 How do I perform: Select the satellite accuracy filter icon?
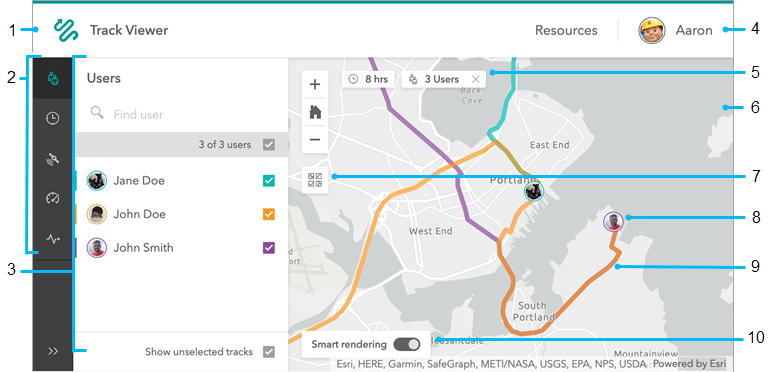click(53, 159)
